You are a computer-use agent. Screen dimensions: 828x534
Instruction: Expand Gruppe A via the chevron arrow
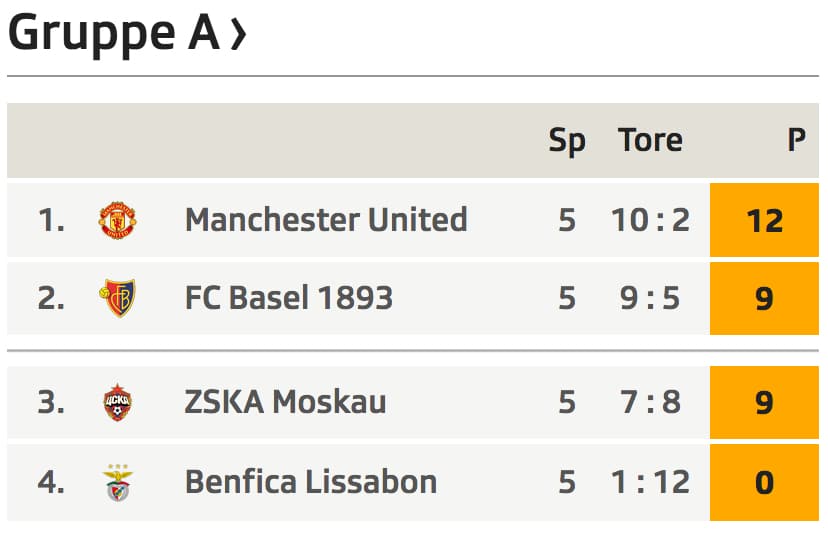239,35
